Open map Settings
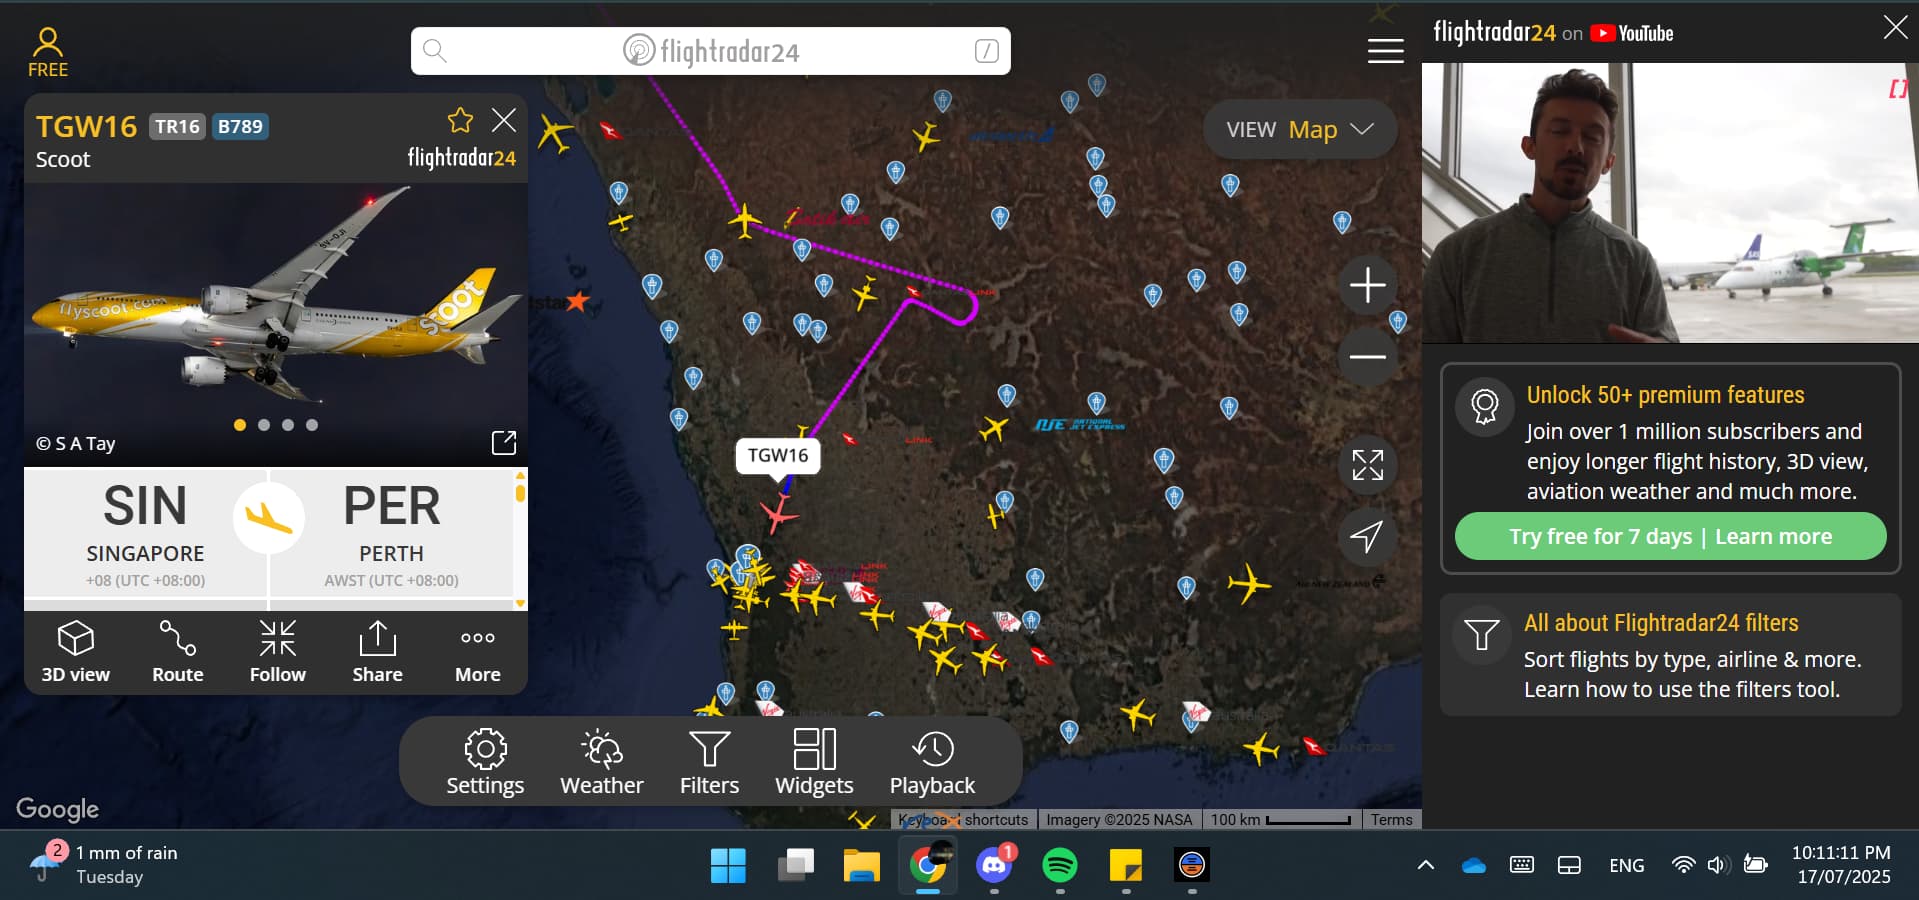Image resolution: width=1919 pixels, height=900 pixels. click(485, 762)
